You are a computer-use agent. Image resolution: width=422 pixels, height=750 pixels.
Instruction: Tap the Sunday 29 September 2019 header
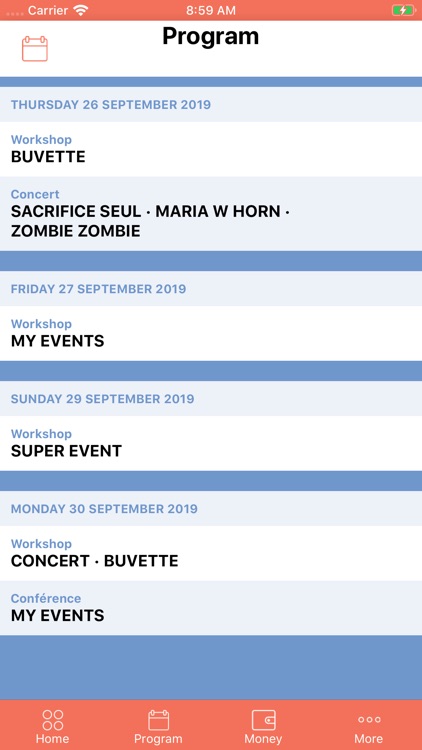211,398
